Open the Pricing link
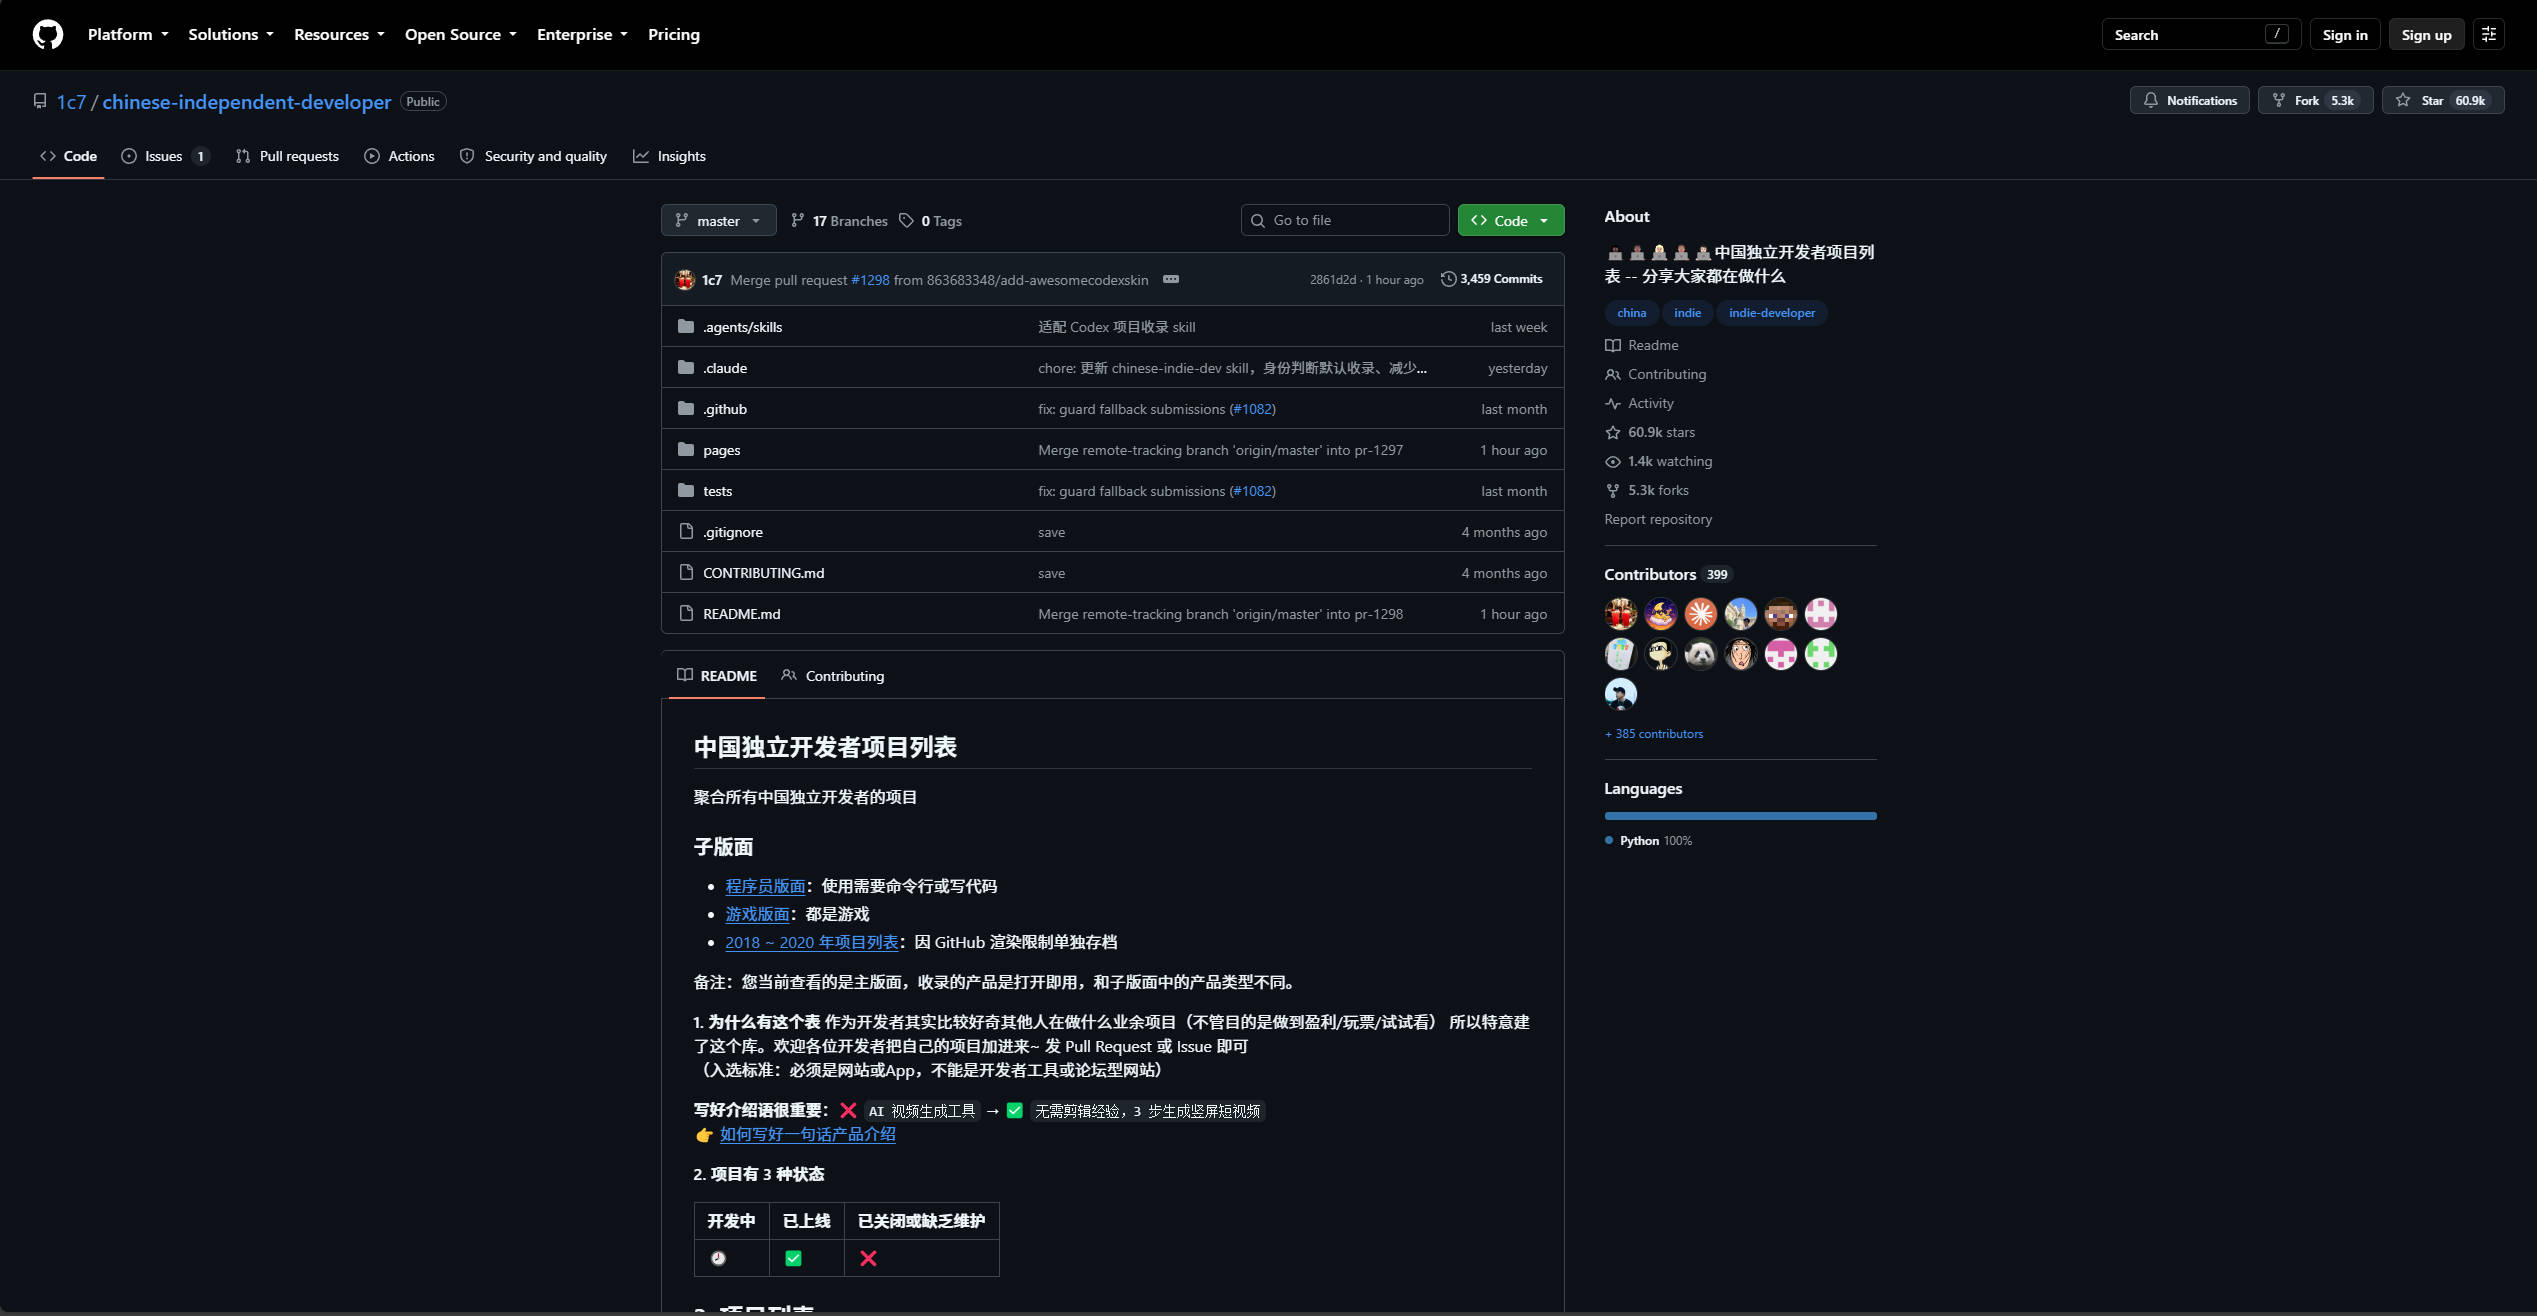Image resolution: width=2537 pixels, height=1316 pixels. click(x=674, y=34)
